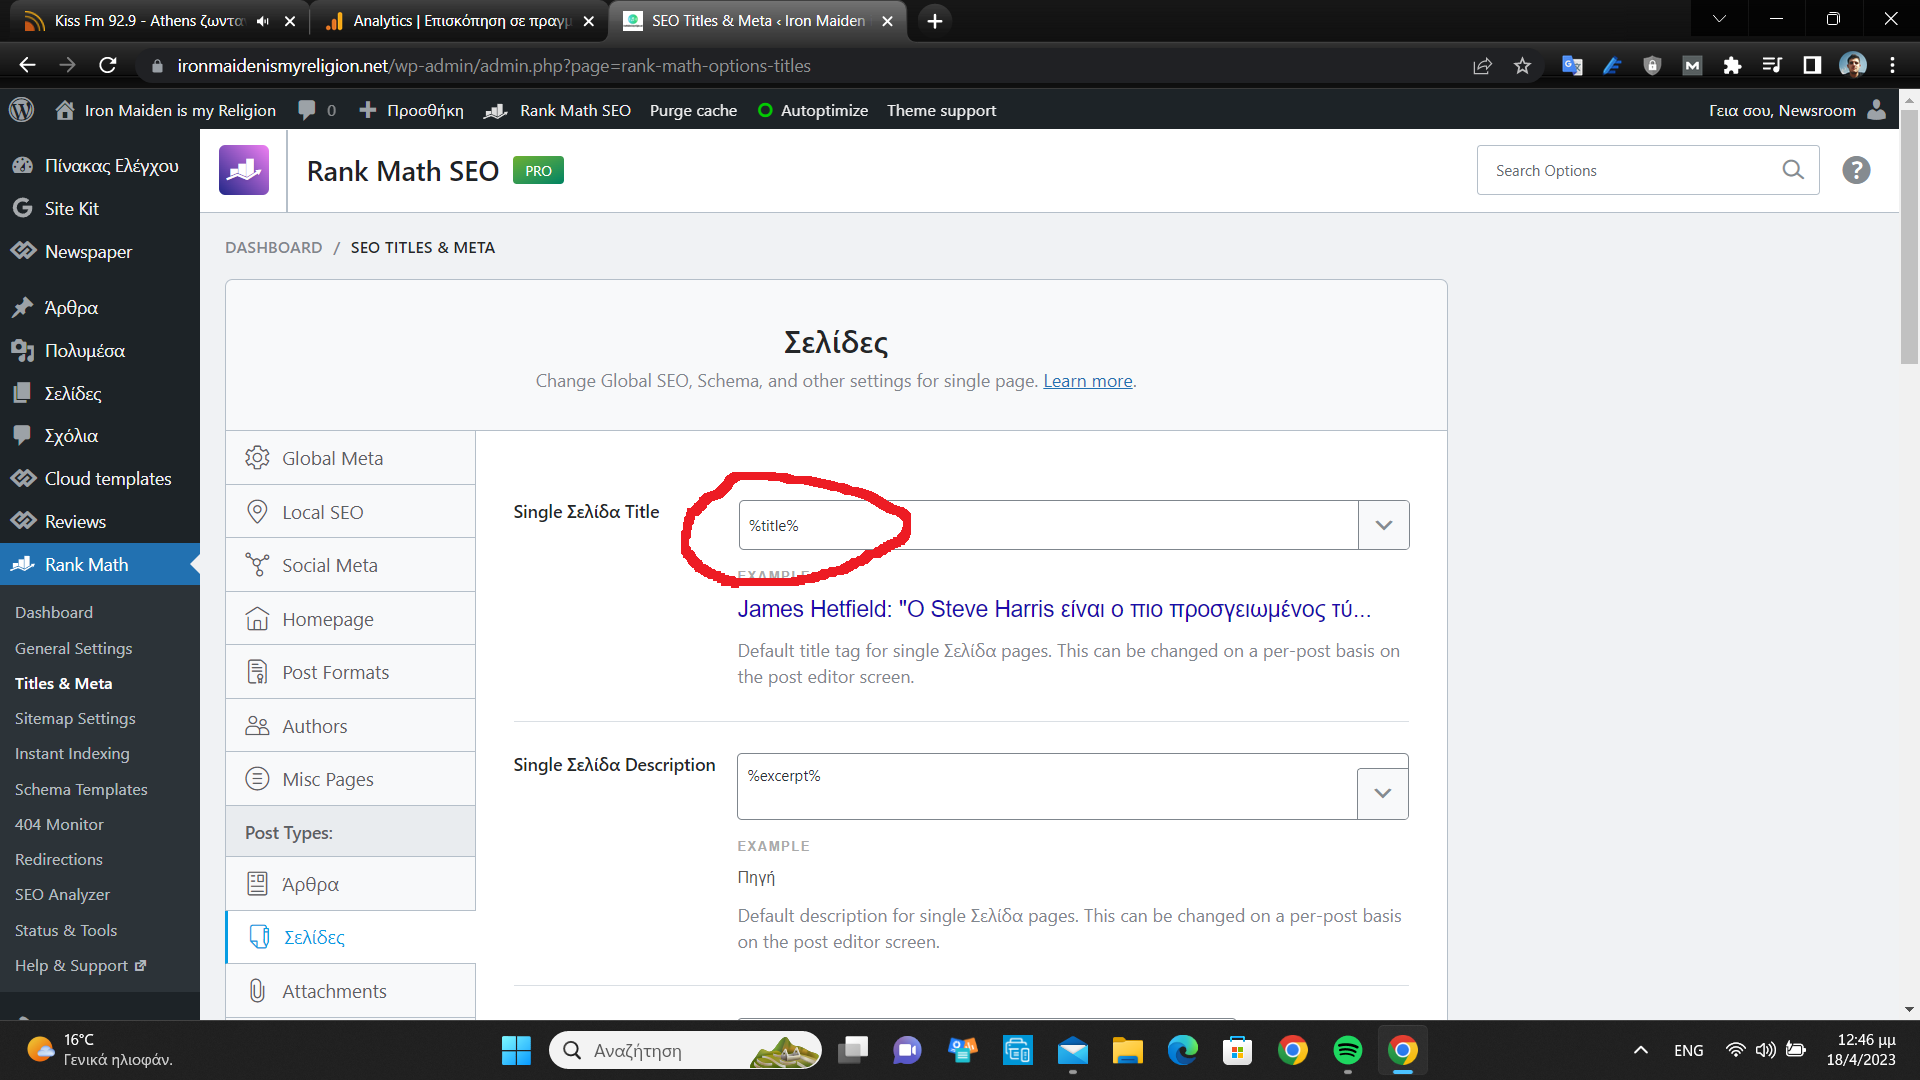Open Redirections in the sidebar

coord(58,859)
